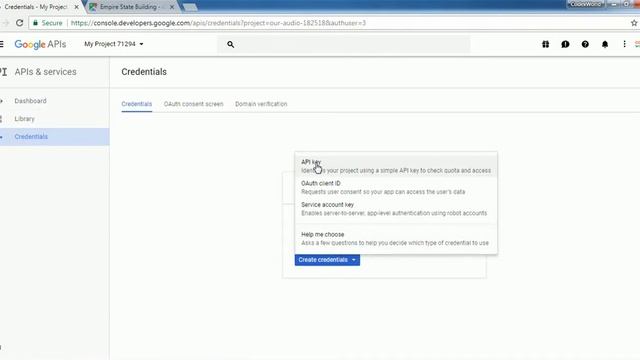Bookmark this page with the star icon
640x360 pixels.
[x=634, y=23]
